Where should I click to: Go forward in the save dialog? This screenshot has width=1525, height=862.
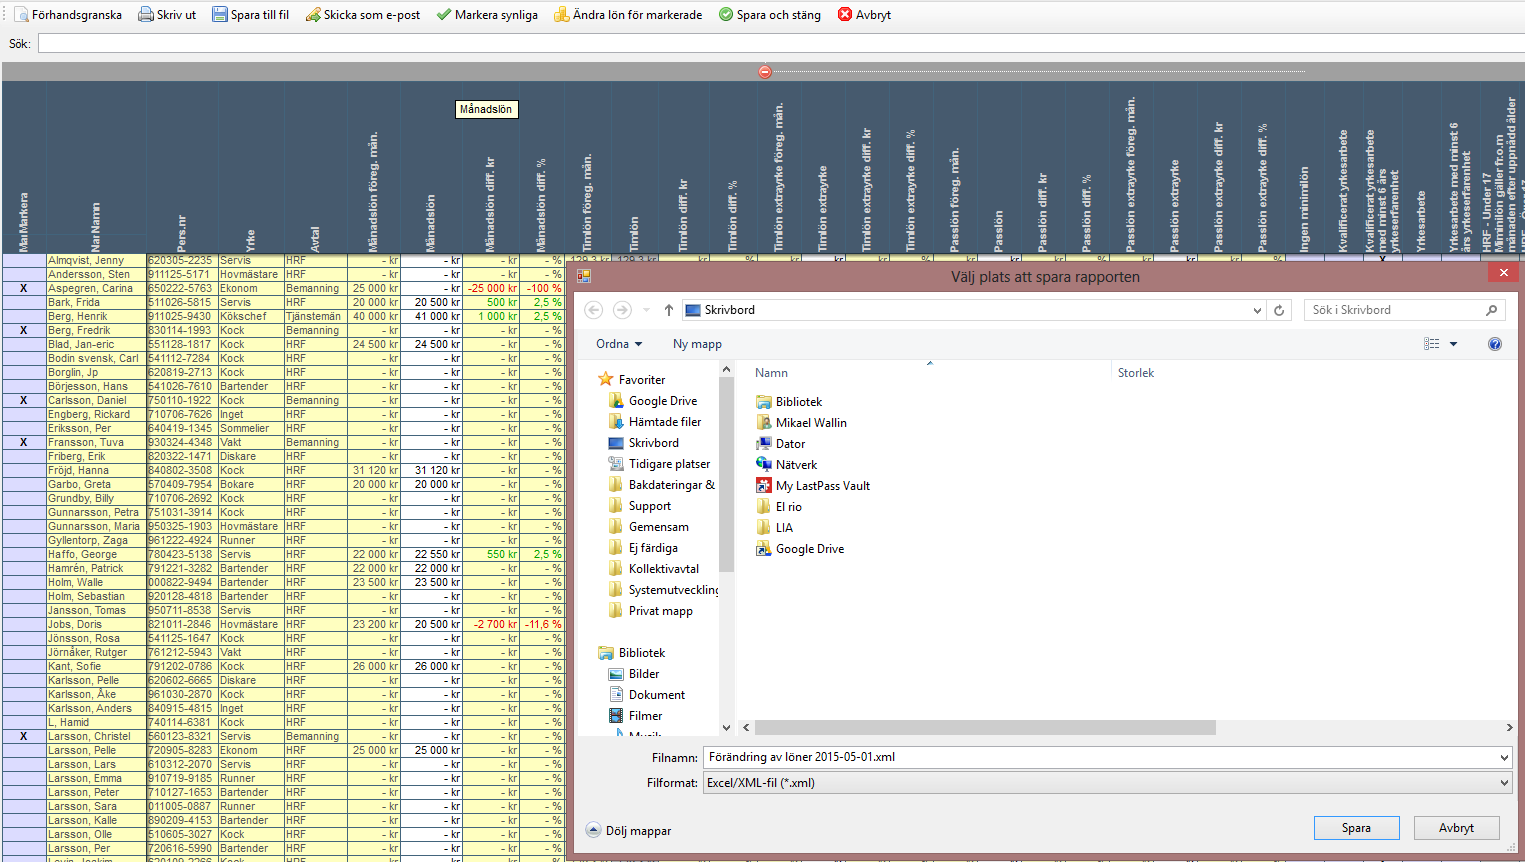[622, 310]
